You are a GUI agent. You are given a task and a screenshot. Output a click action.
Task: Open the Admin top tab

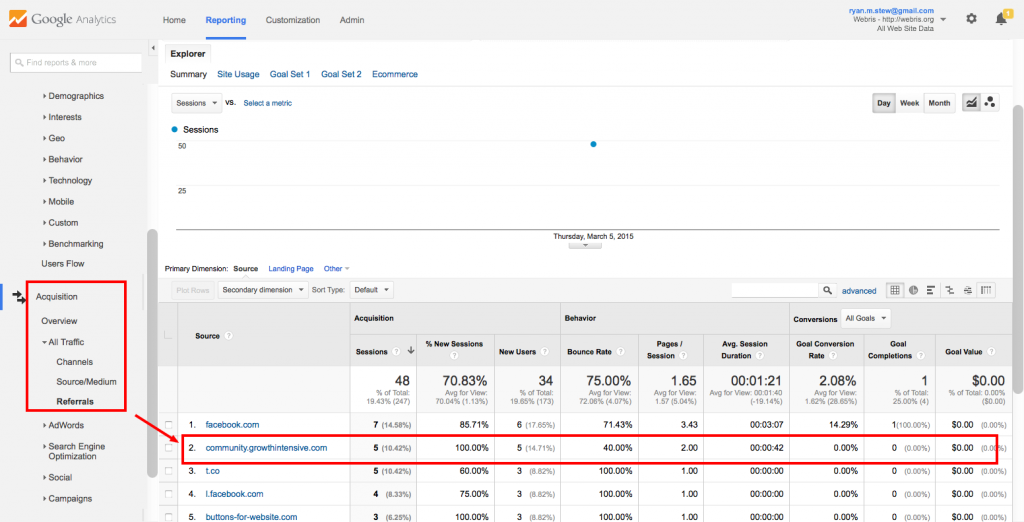click(352, 20)
